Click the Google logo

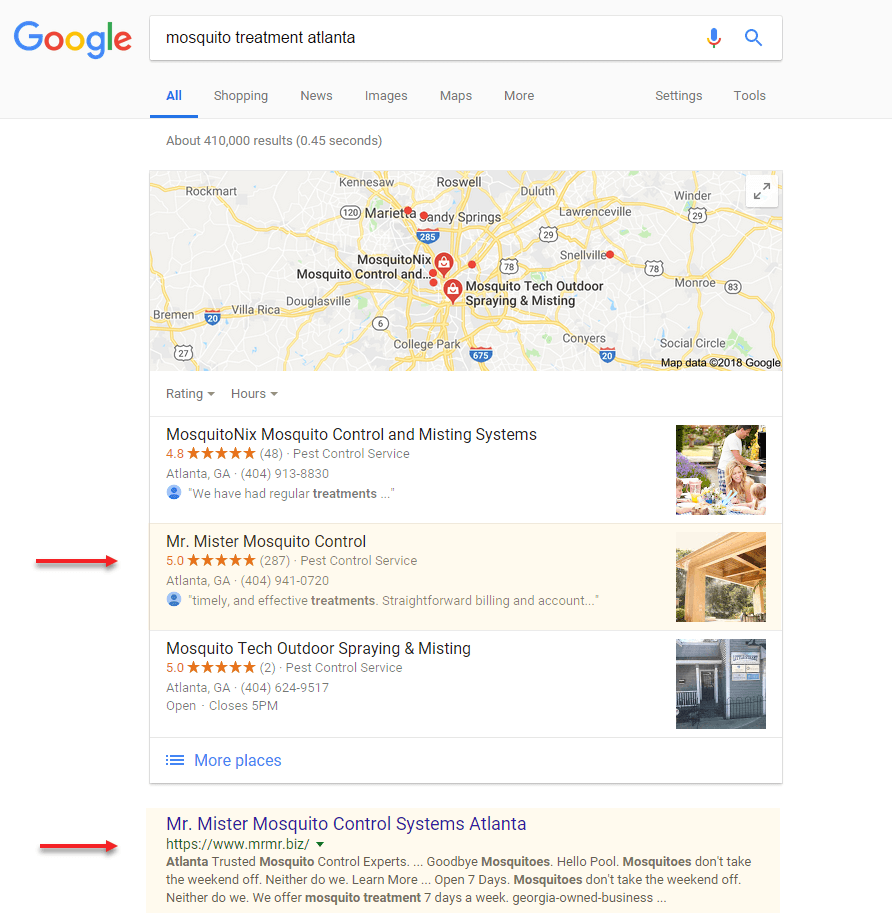tap(73, 39)
